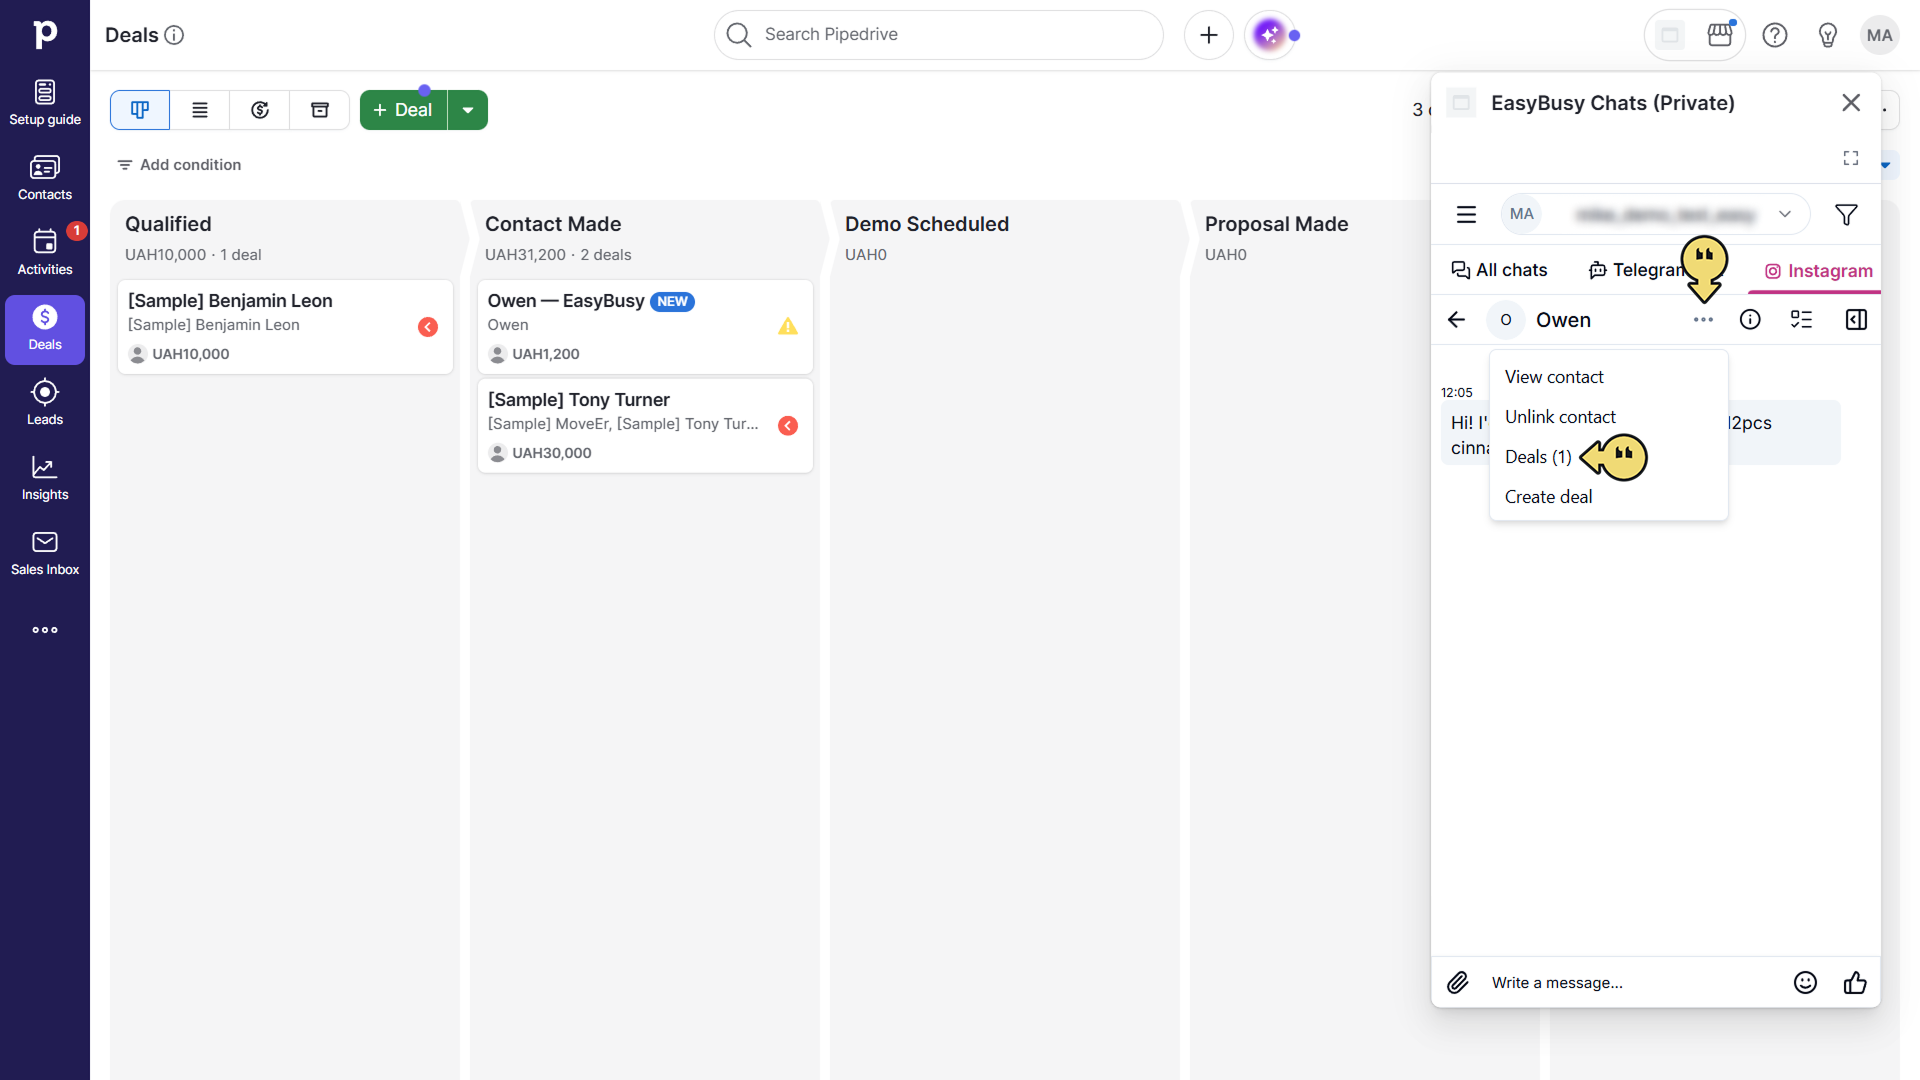This screenshot has width=1920, height=1080.
Task: Switch to deals list view
Action: (x=200, y=110)
